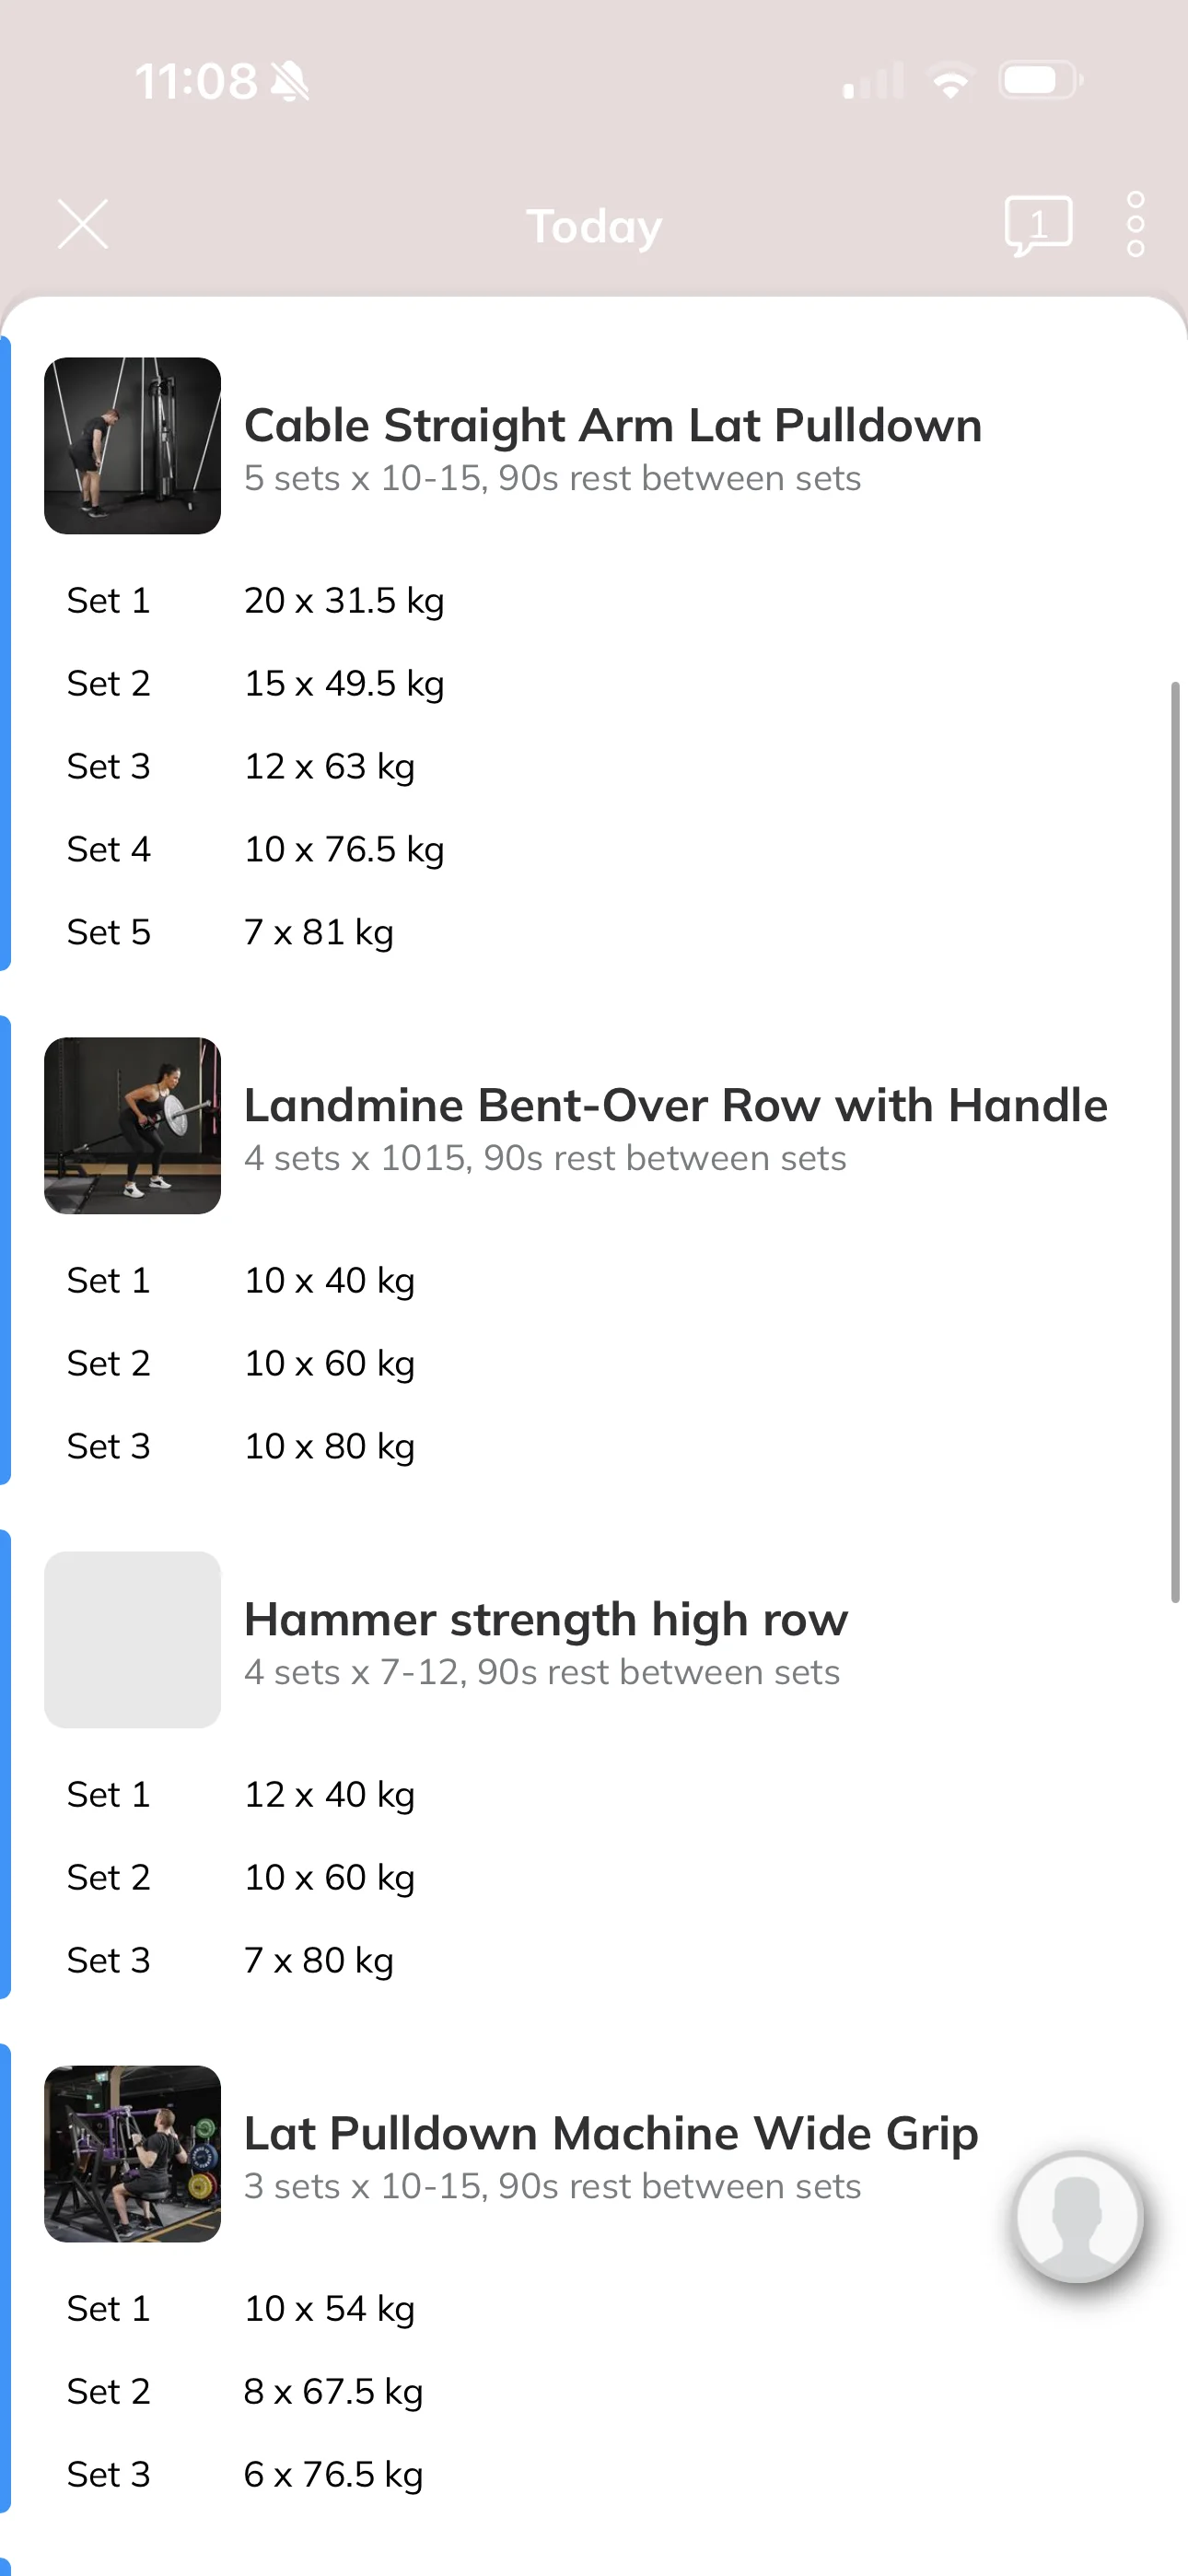This screenshot has height=2576, width=1188.
Task: Tap the 10 x 80 kg landmine set
Action: (594, 1446)
